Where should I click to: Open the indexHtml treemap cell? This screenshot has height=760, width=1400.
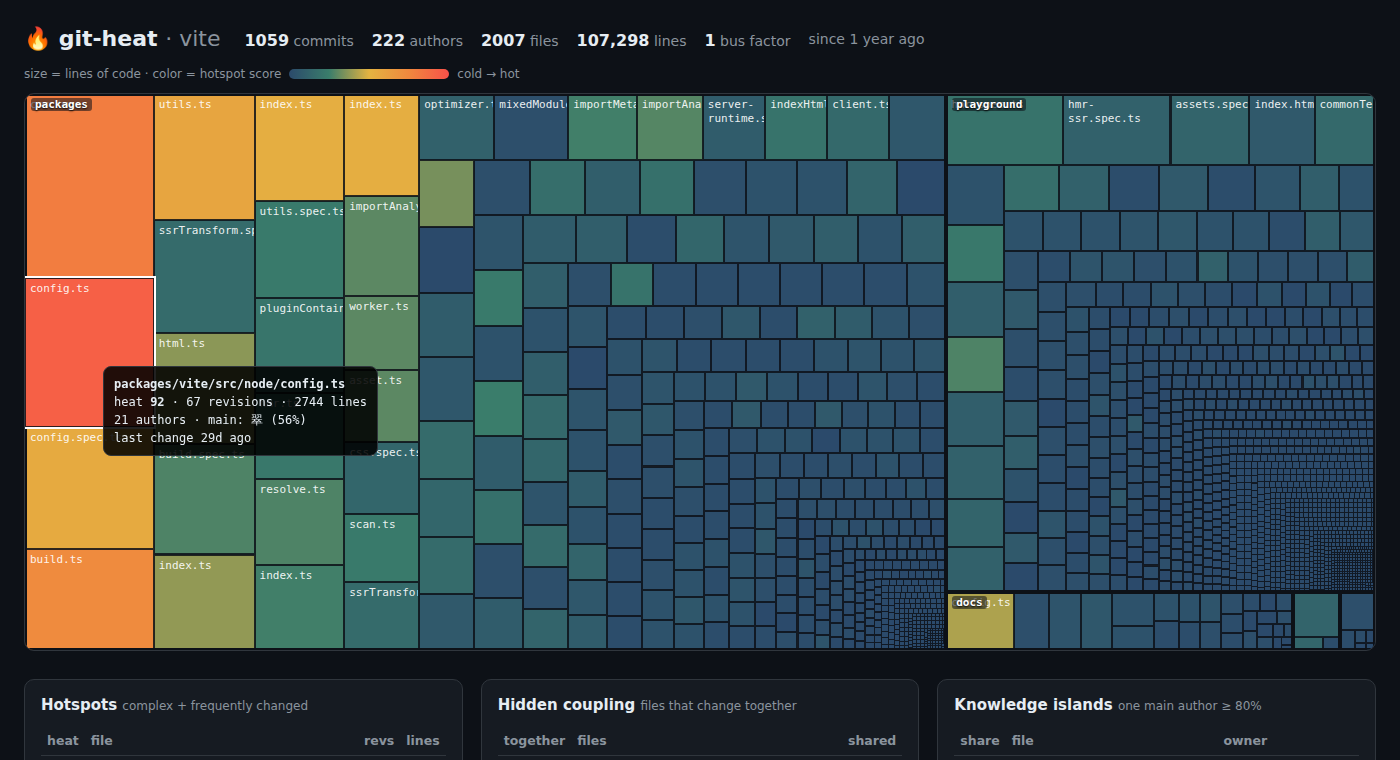796,127
